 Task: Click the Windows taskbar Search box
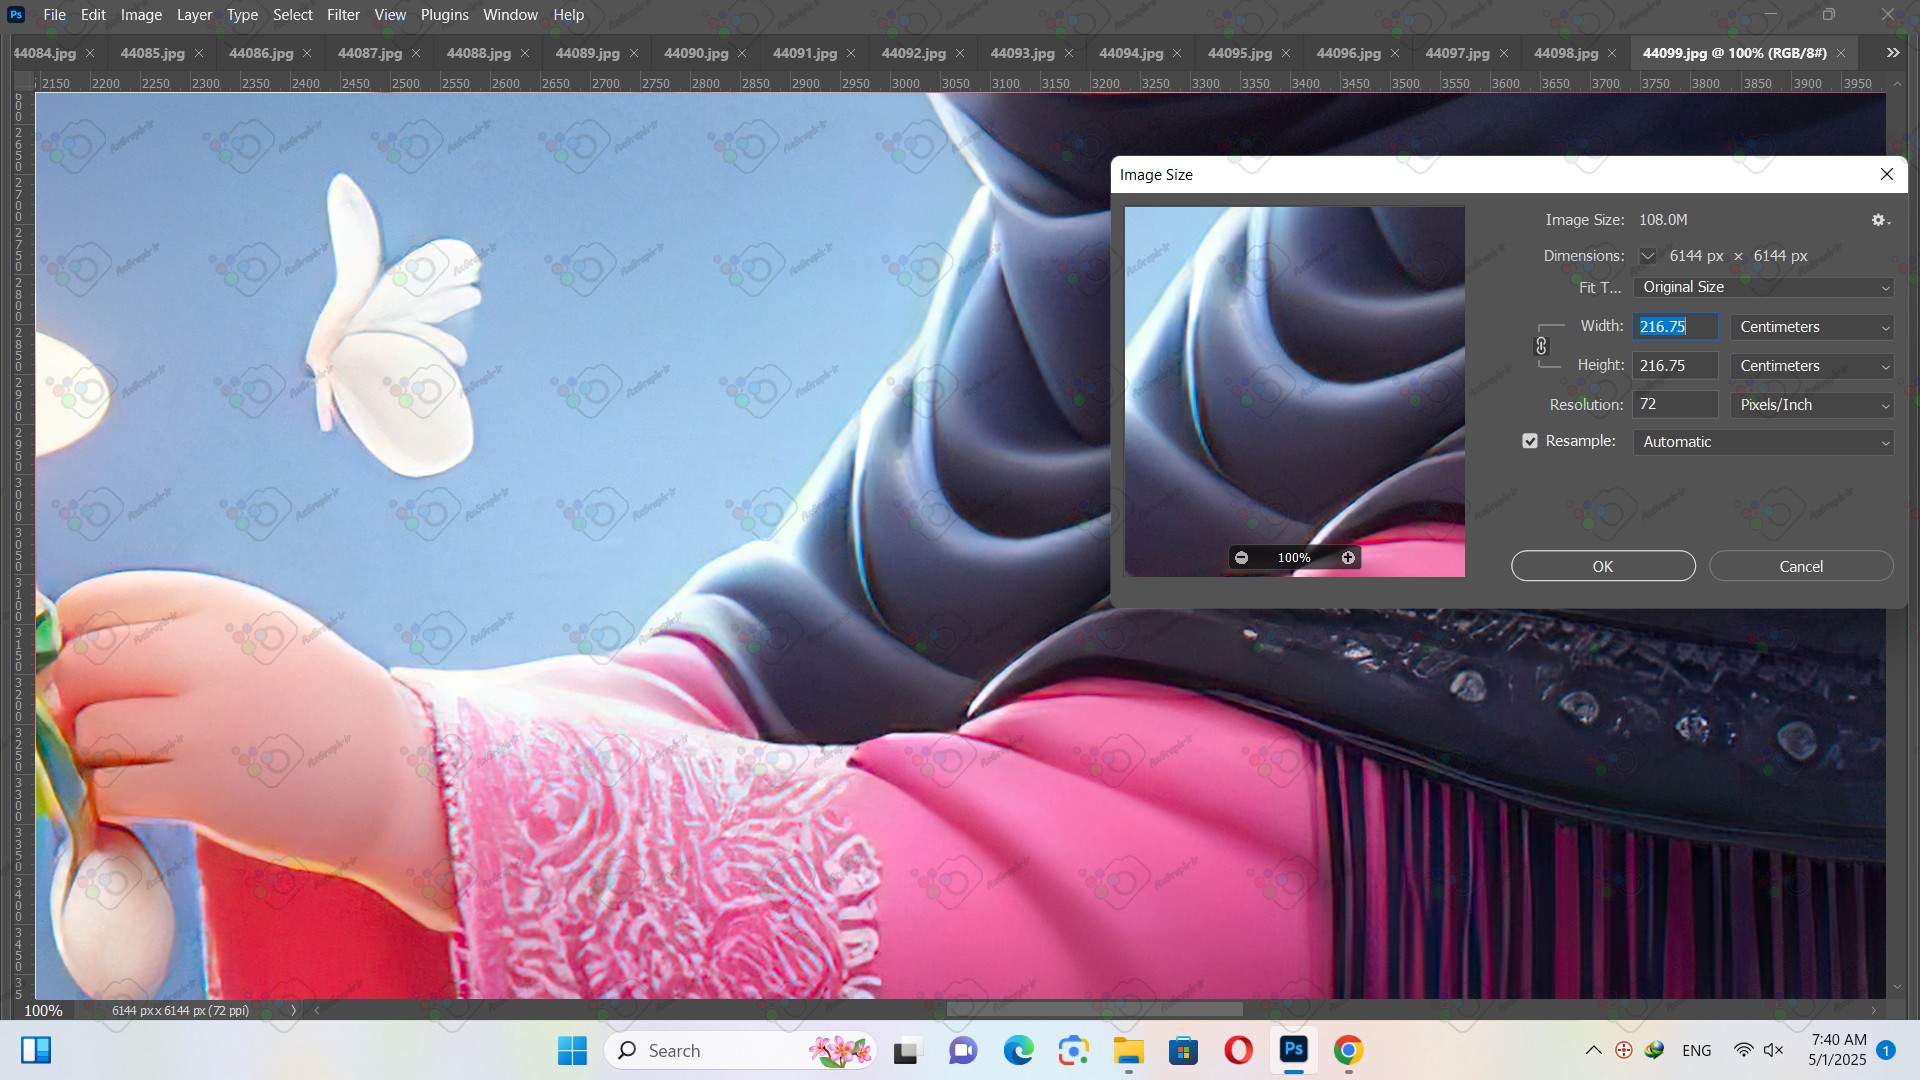tap(740, 1050)
